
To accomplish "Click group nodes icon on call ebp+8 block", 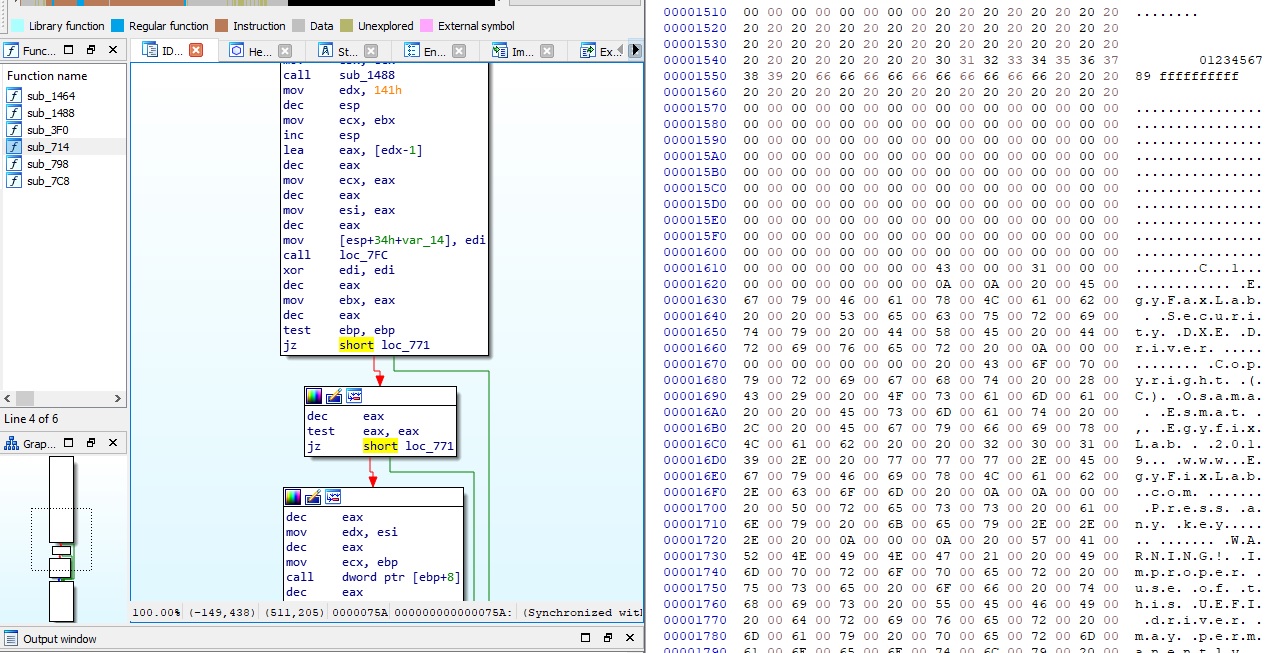I will pyautogui.click(x=333, y=497).
